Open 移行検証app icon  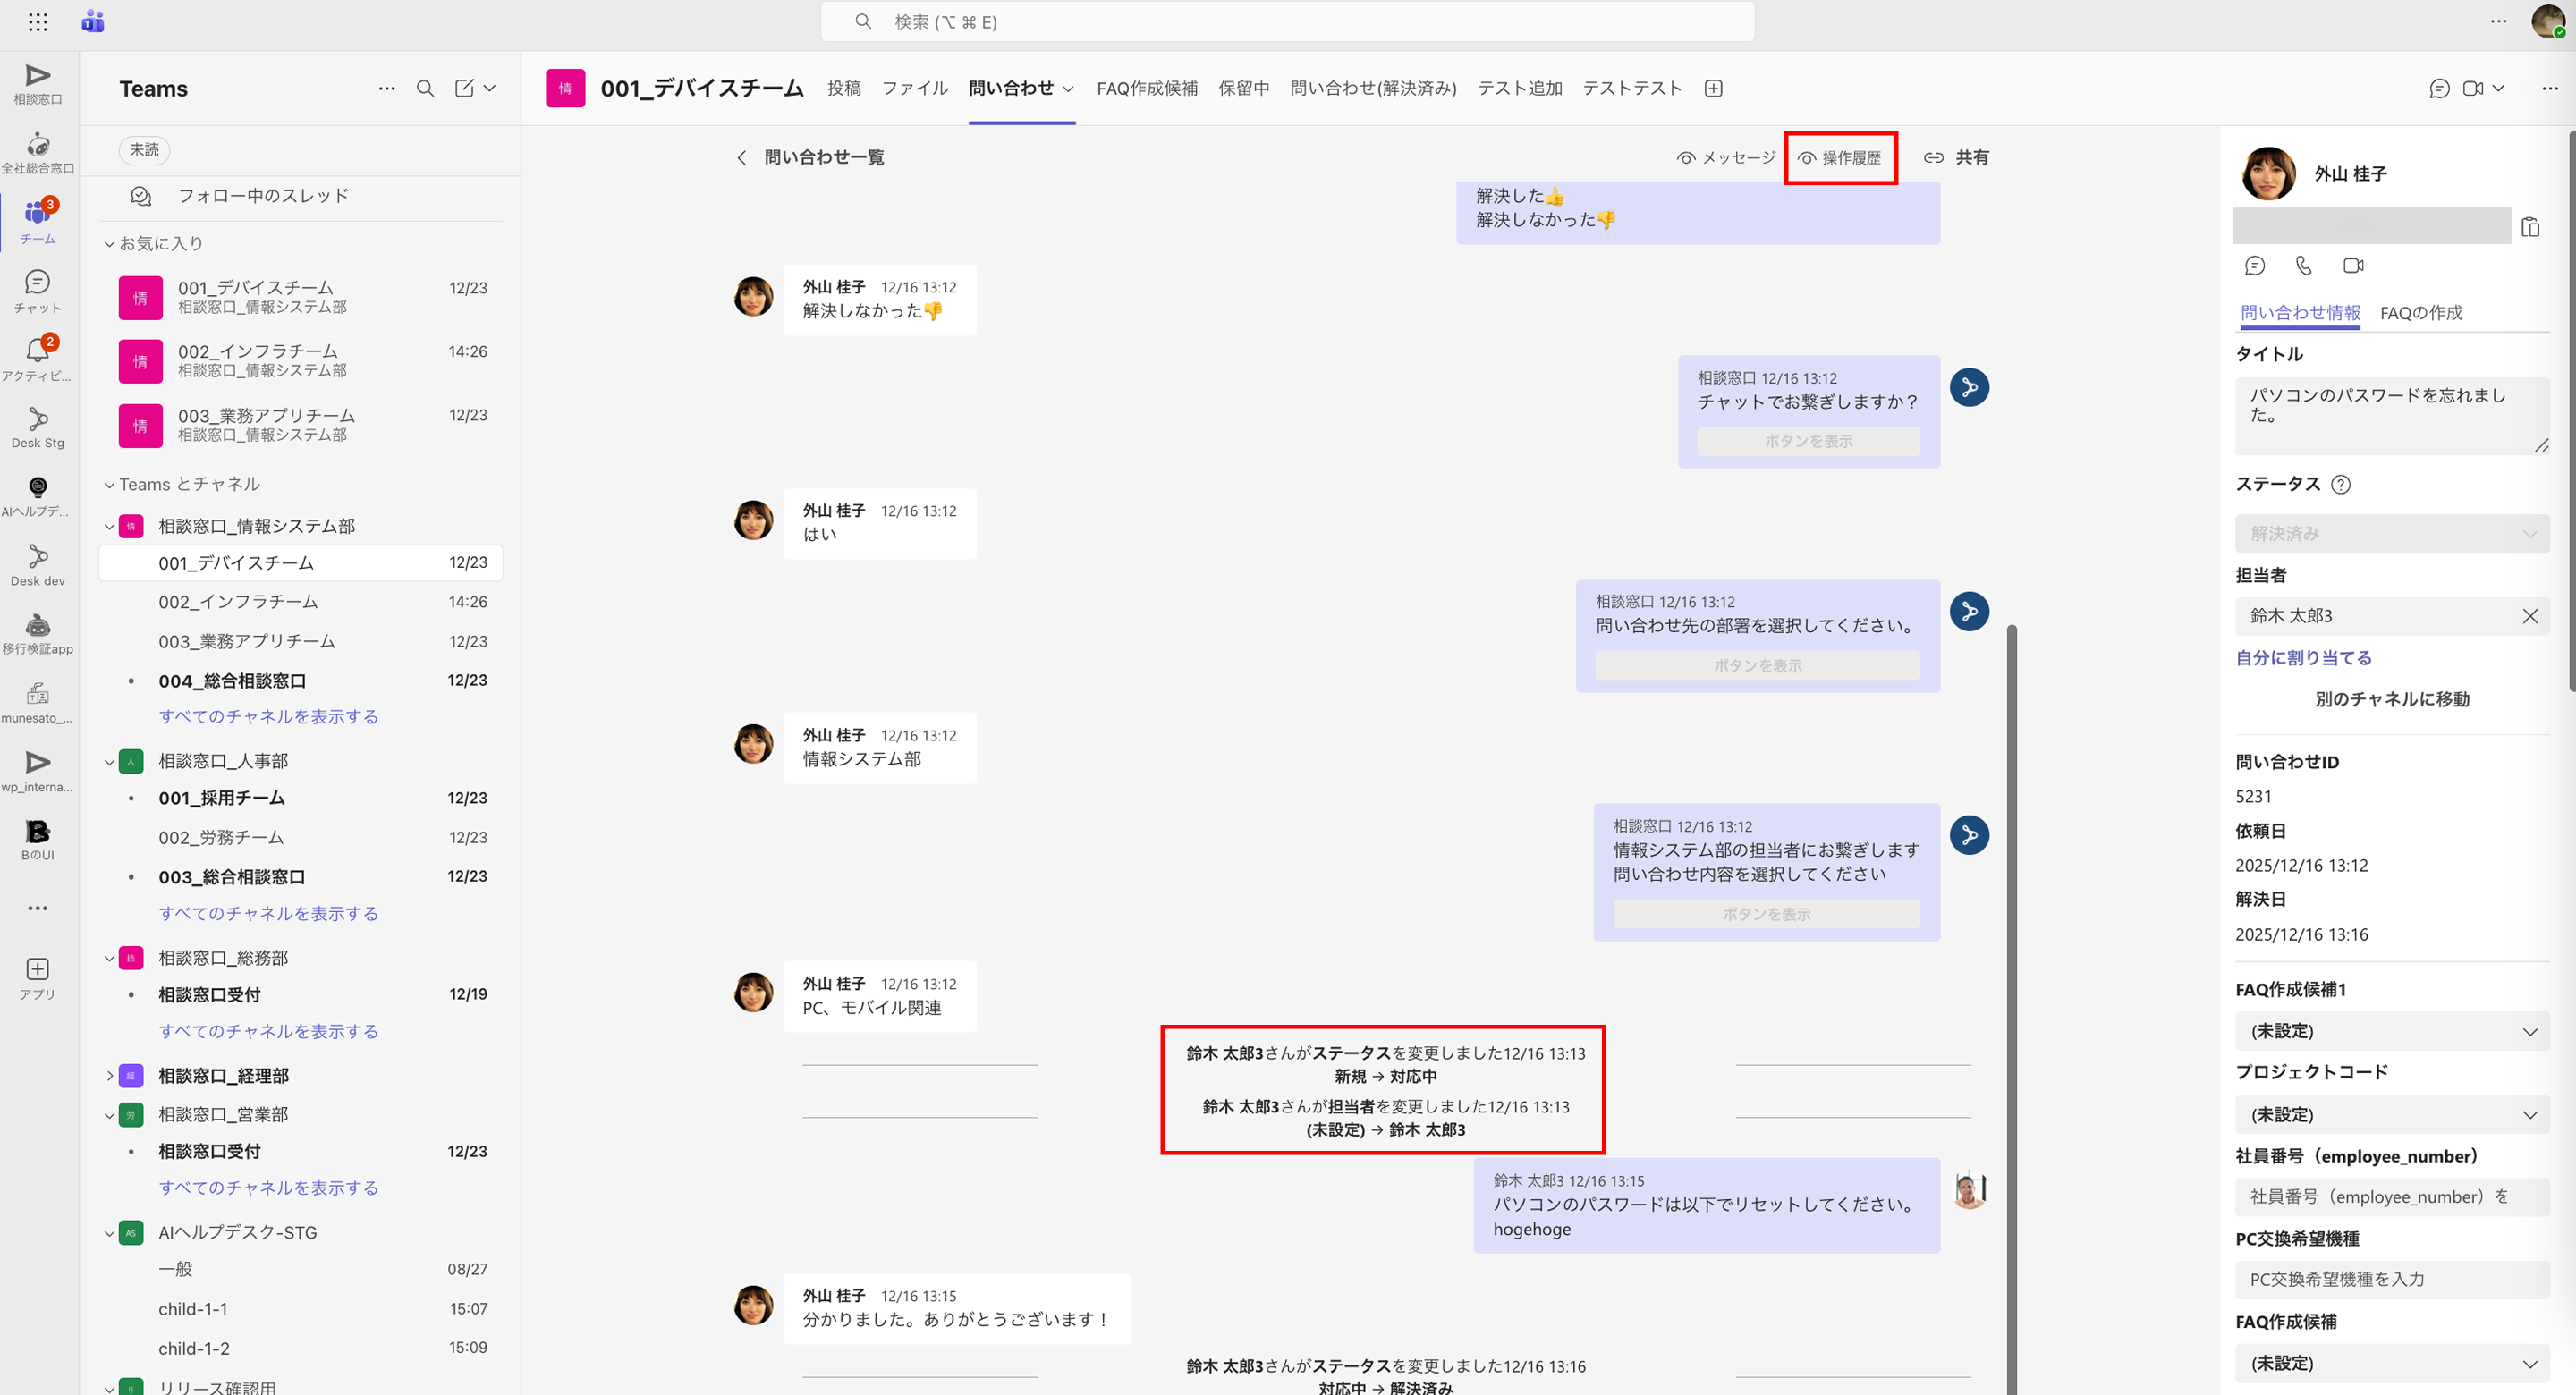[38, 634]
